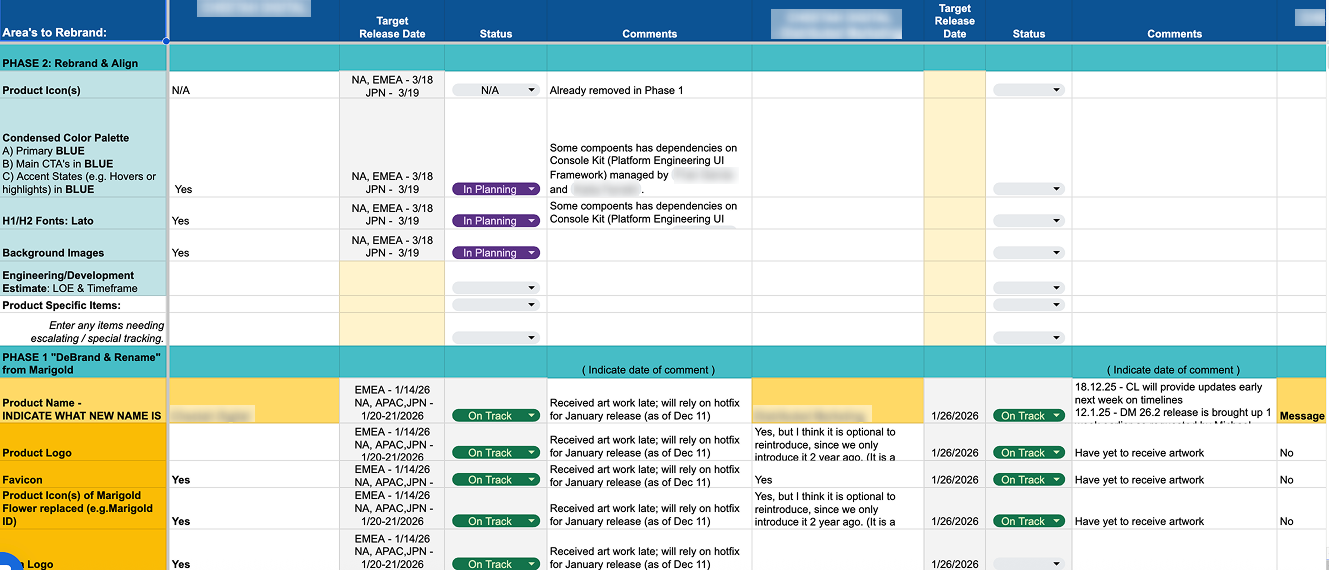Click the "Message" cell at the right edge
Screen dimensions: 1329x570
point(1301,416)
